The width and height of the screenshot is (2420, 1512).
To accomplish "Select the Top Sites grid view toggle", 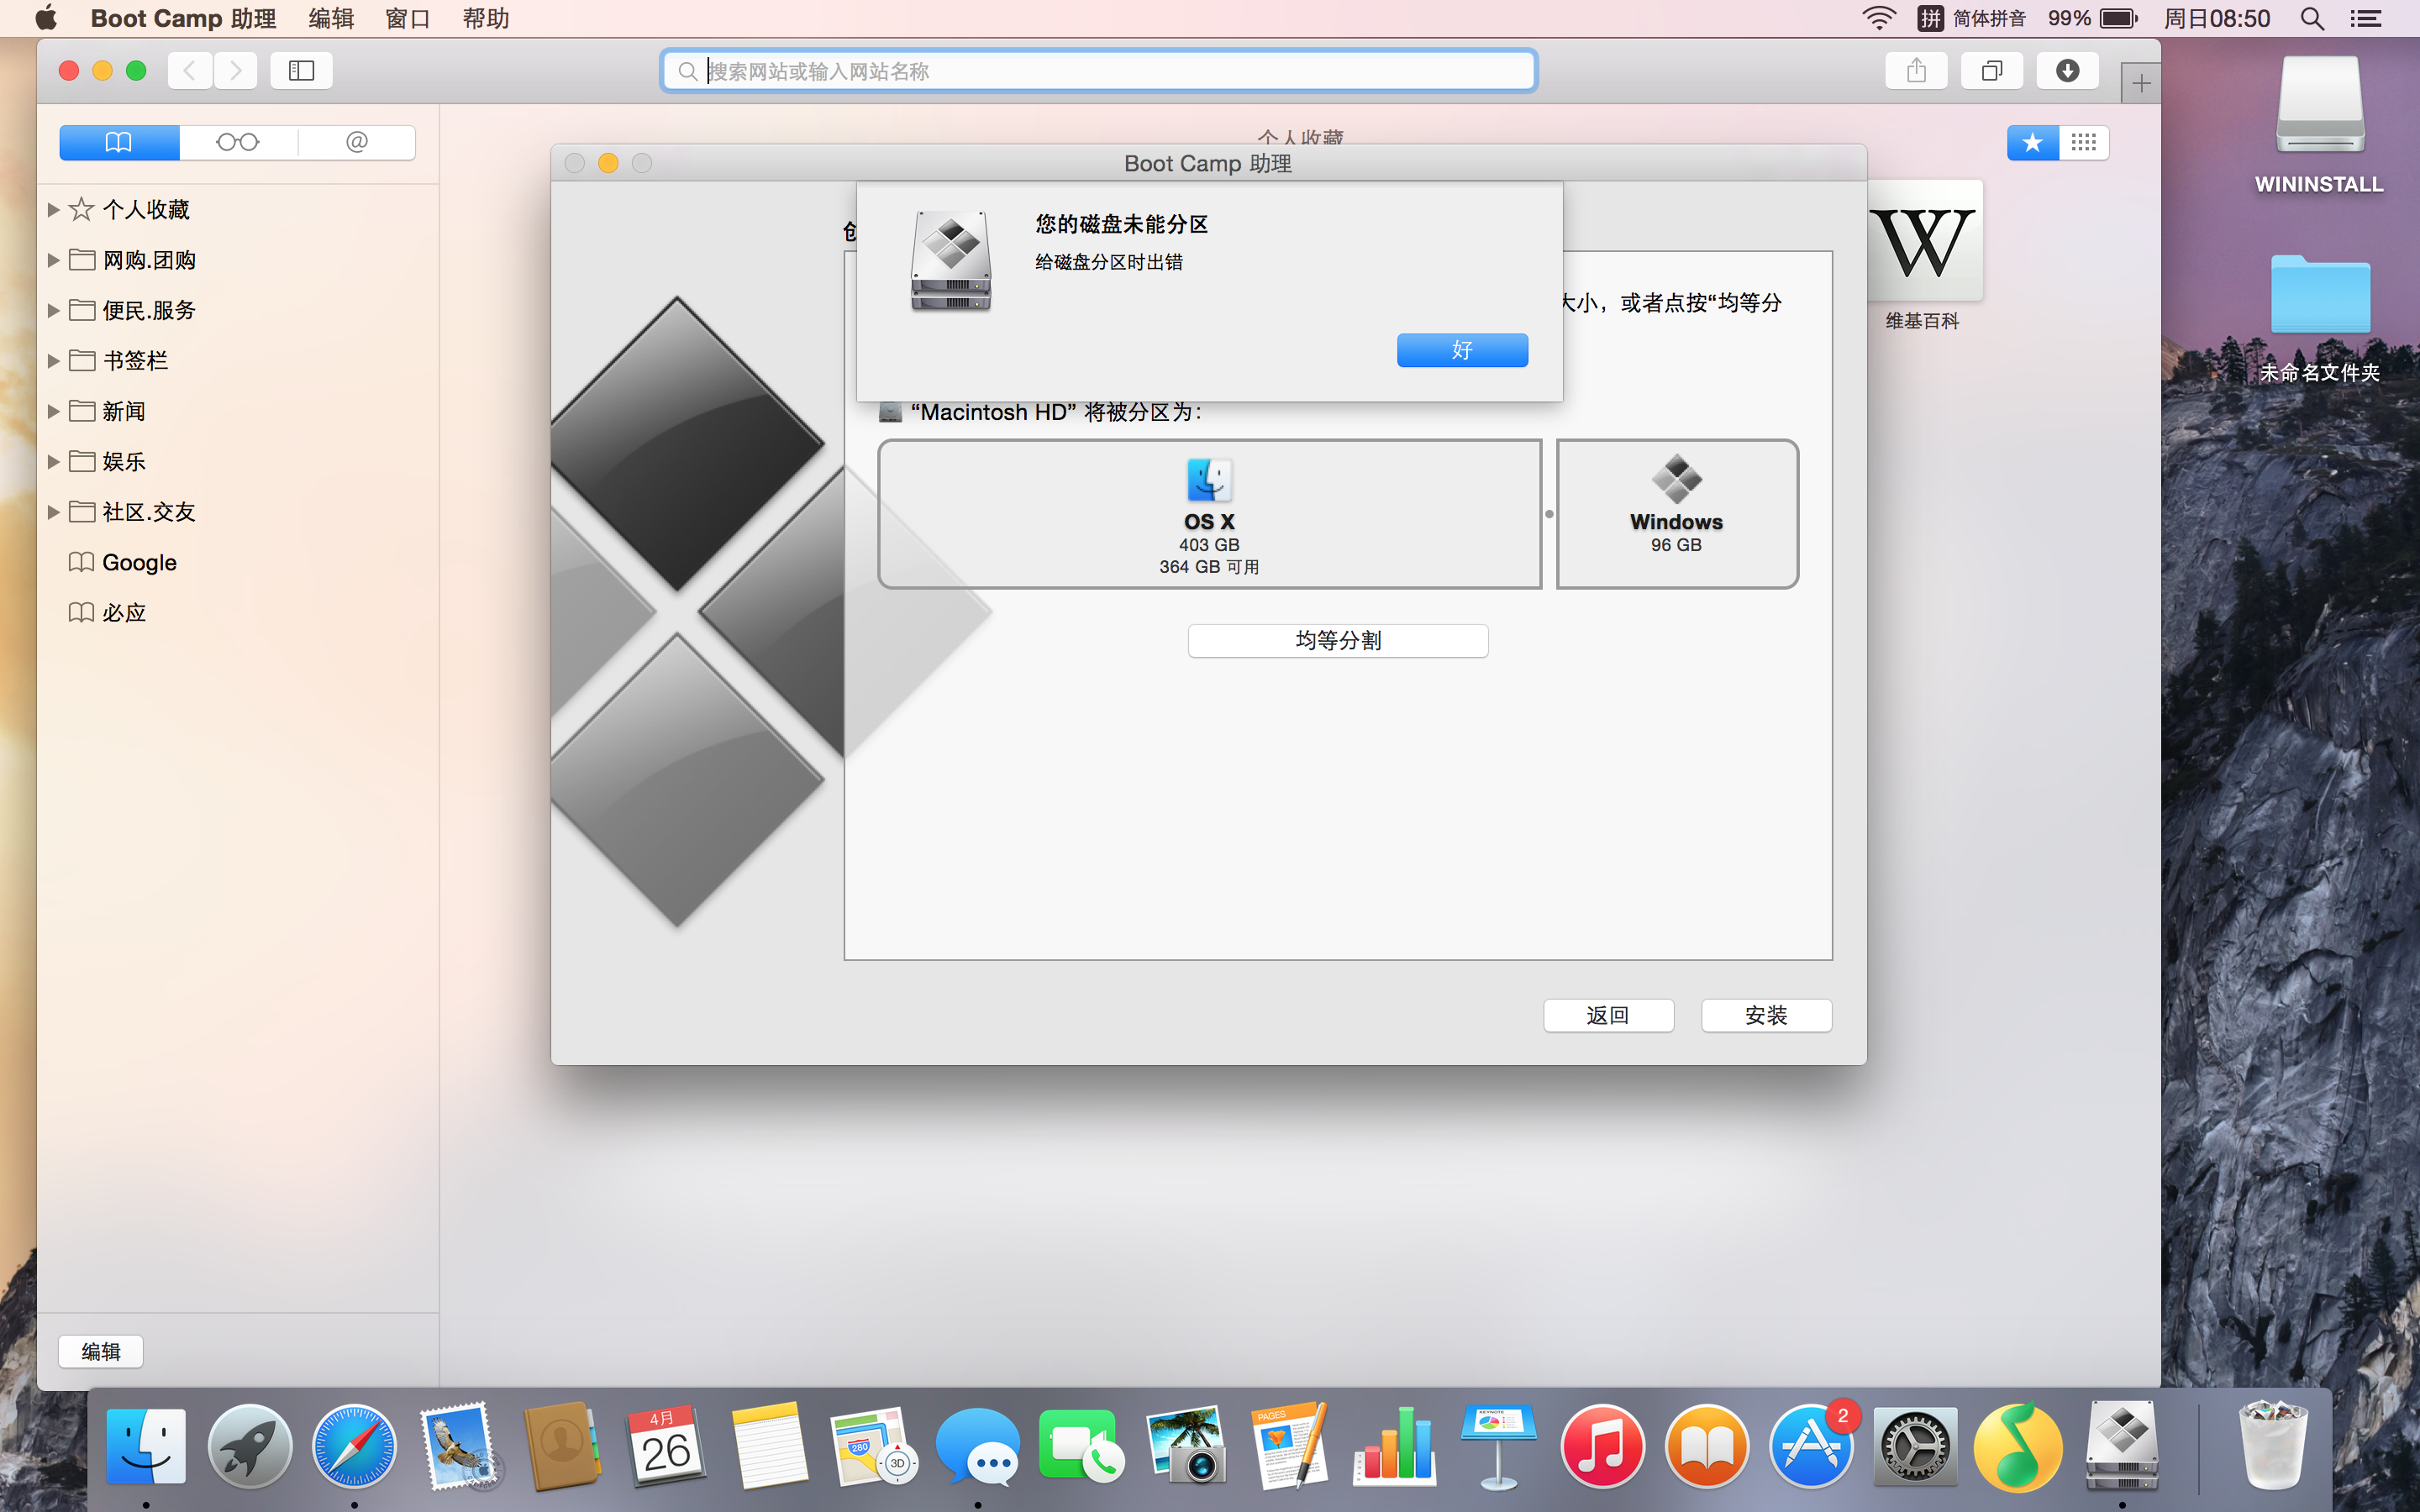I will [2083, 142].
